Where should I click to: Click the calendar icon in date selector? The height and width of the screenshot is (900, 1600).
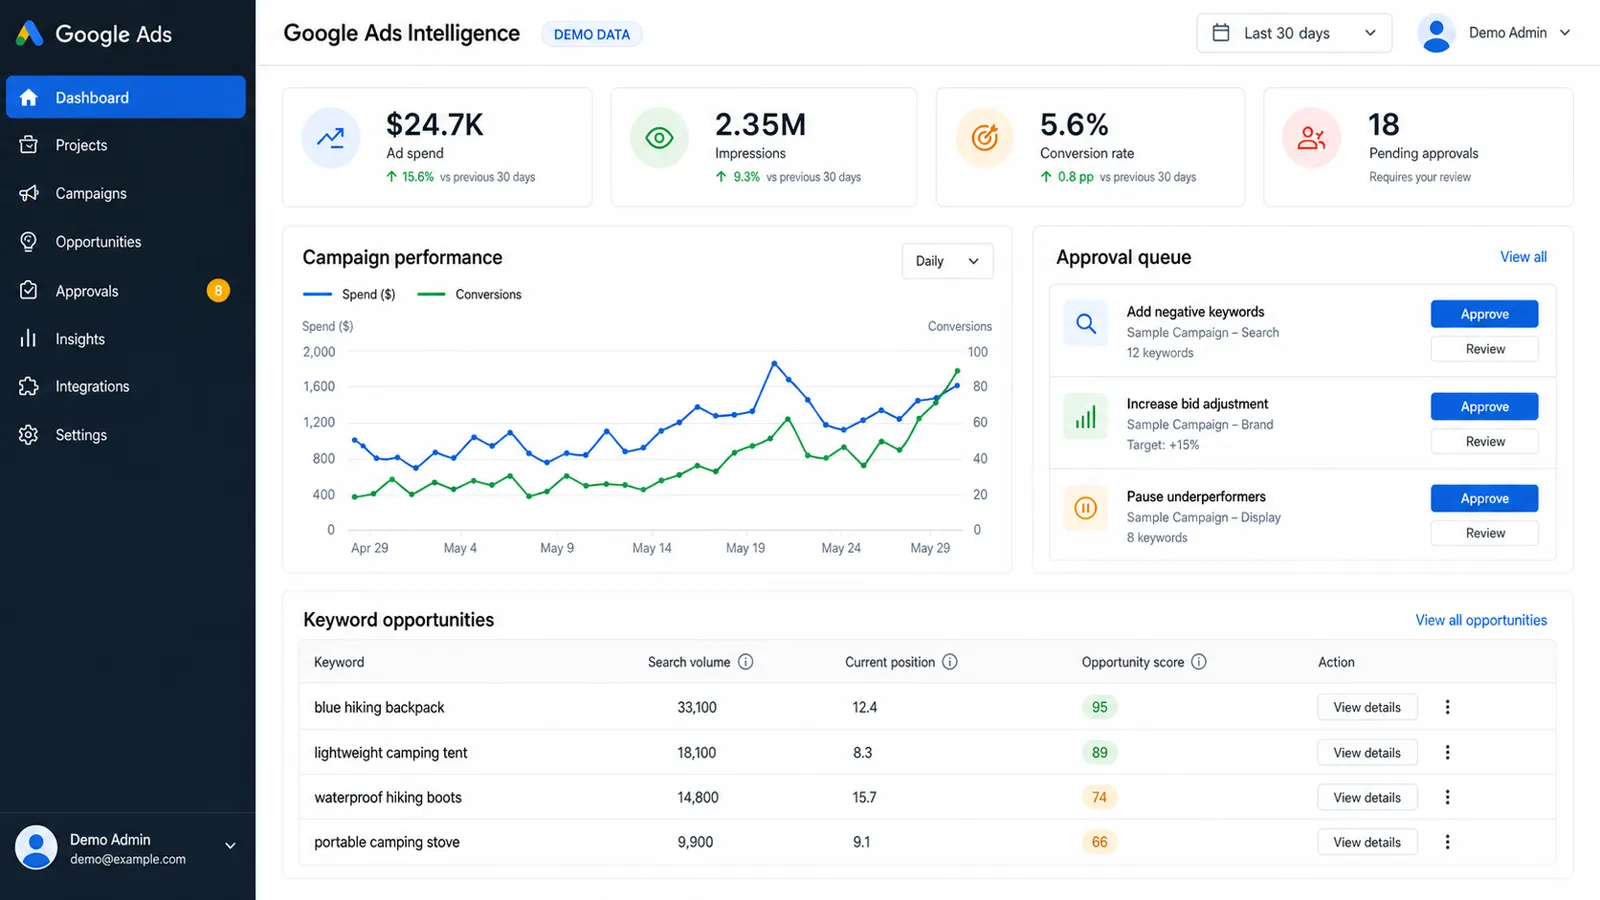(1221, 33)
